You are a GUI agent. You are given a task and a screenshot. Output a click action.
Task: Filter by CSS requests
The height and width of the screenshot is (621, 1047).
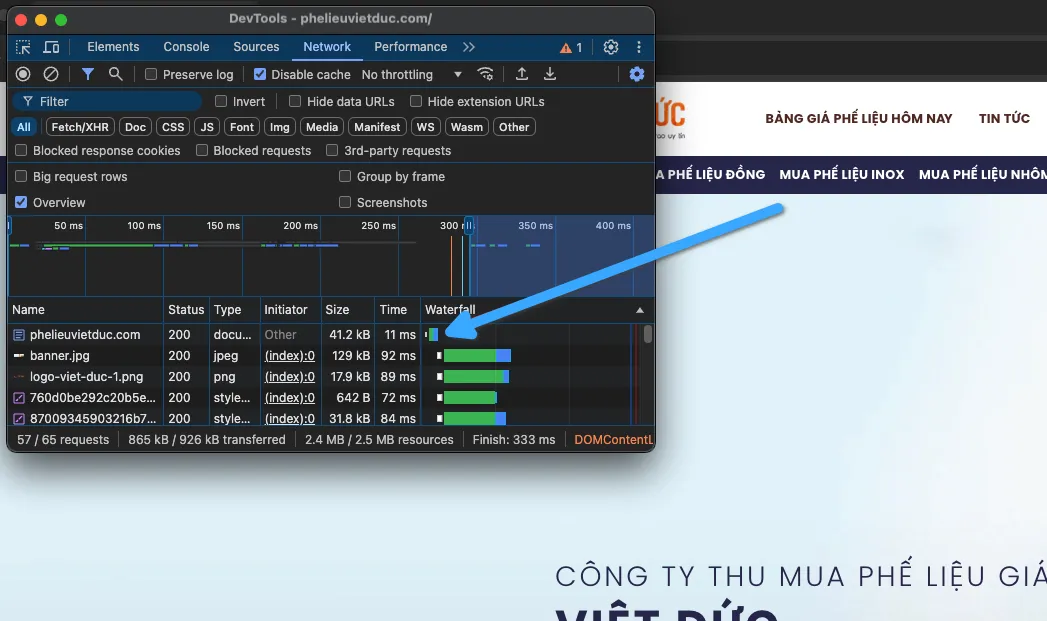point(173,127)
